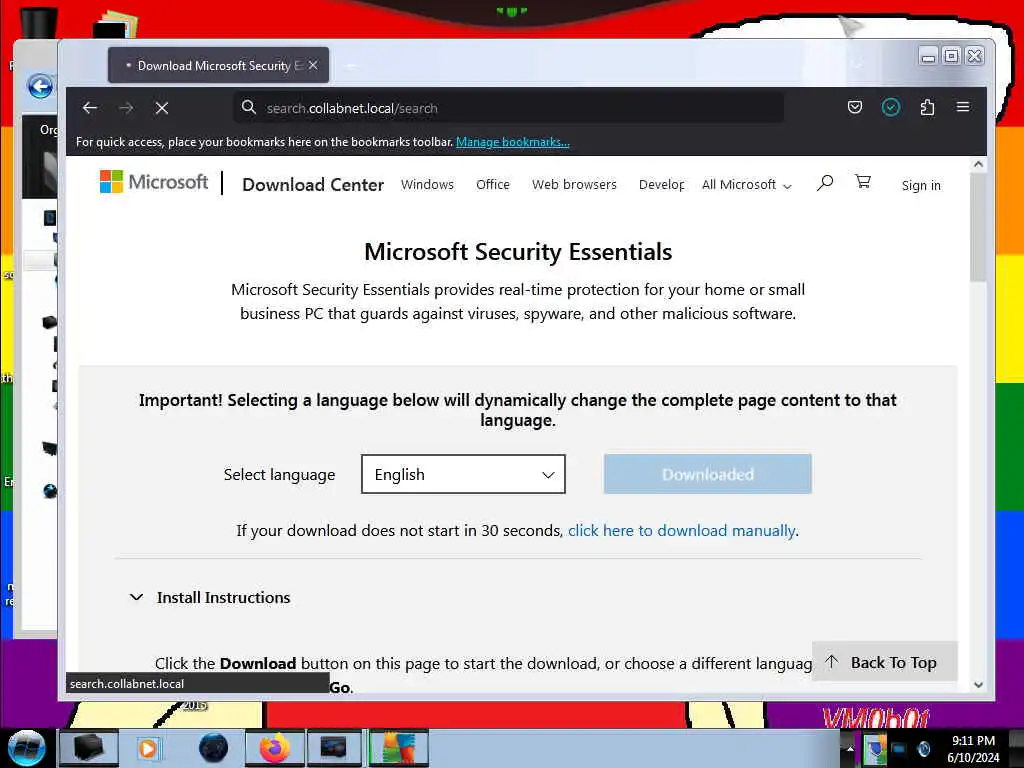1024x768 pixels.
Task: Open the Firefox hamburger application menu
Action: 963,107
